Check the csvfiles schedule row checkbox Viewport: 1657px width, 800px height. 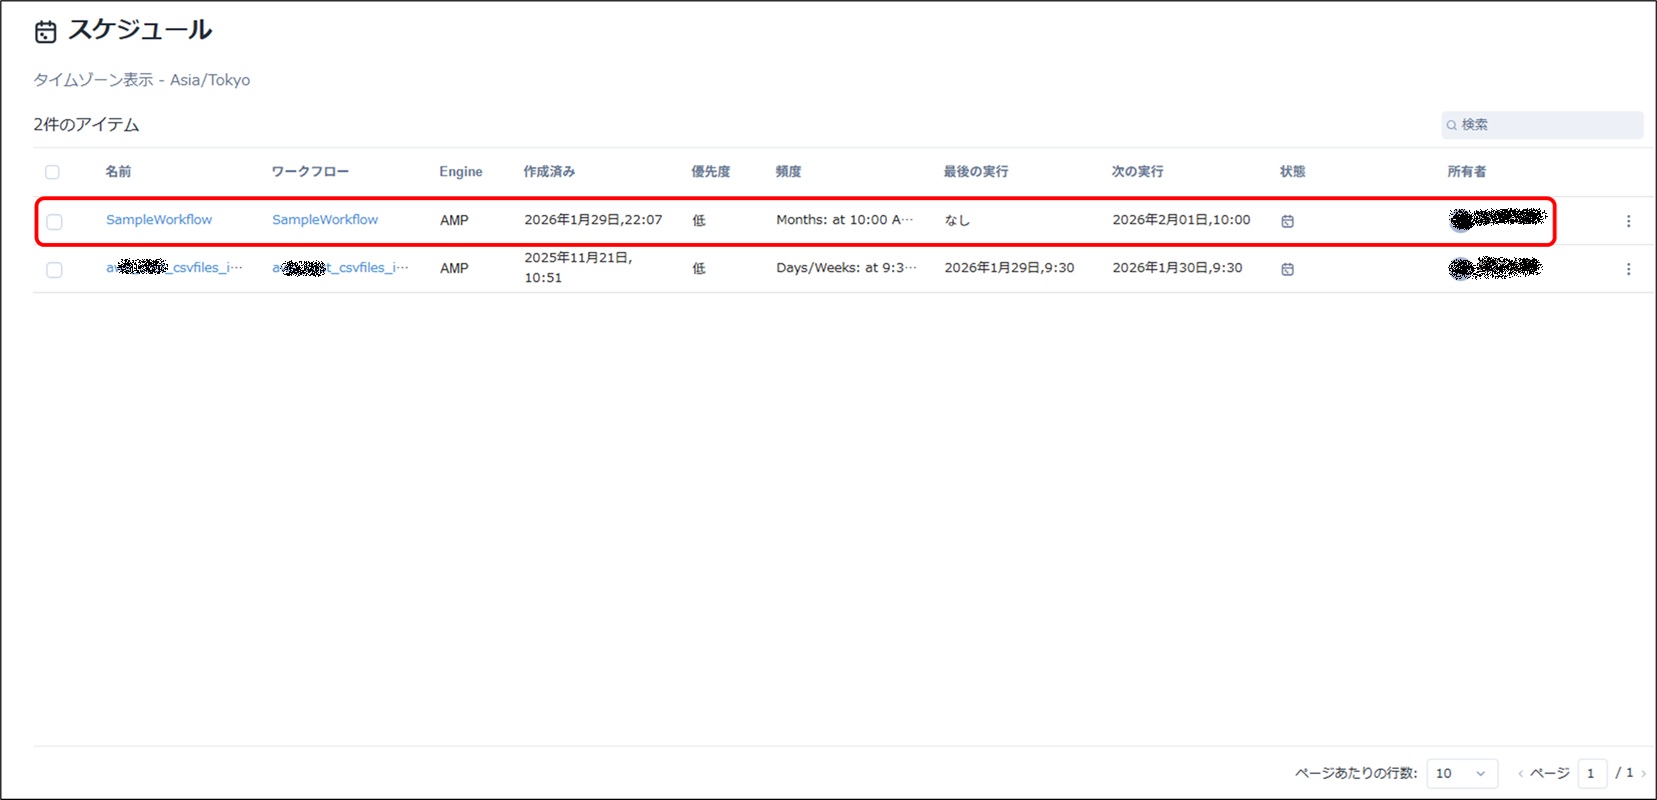point(54,270)
